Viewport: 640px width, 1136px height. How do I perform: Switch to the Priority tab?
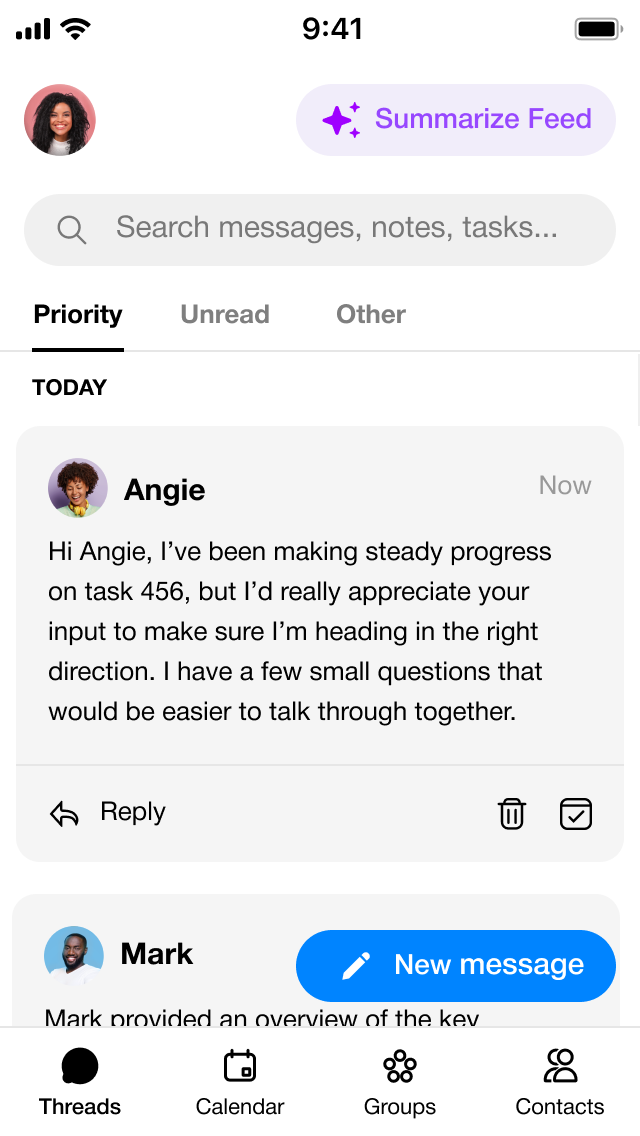tap(78, 315)
